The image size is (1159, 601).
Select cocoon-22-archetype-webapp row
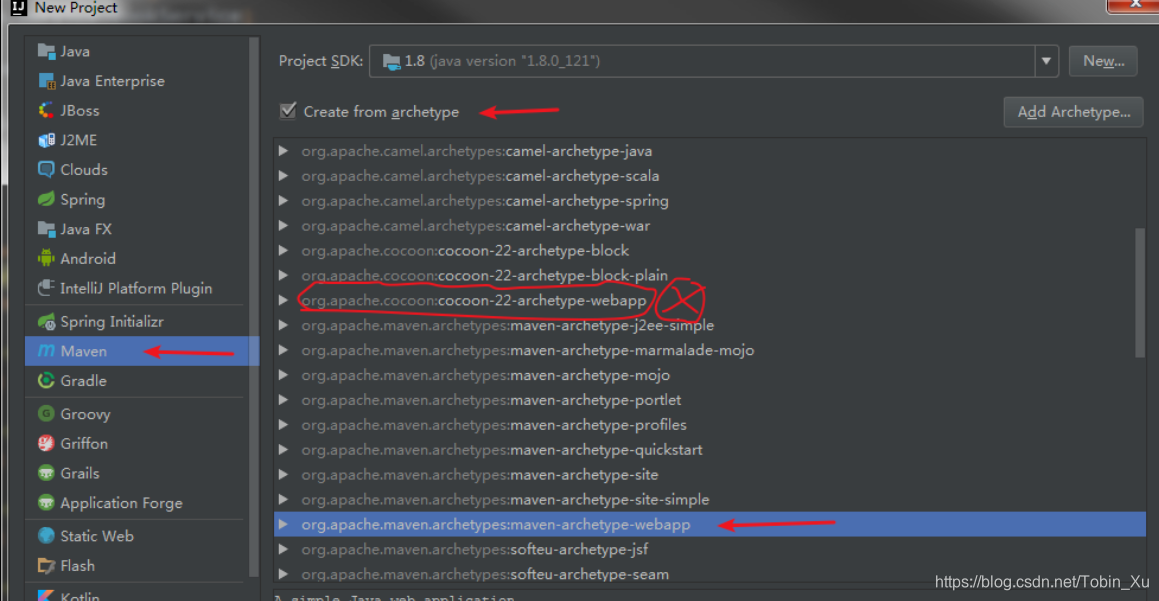pos(710,300)
